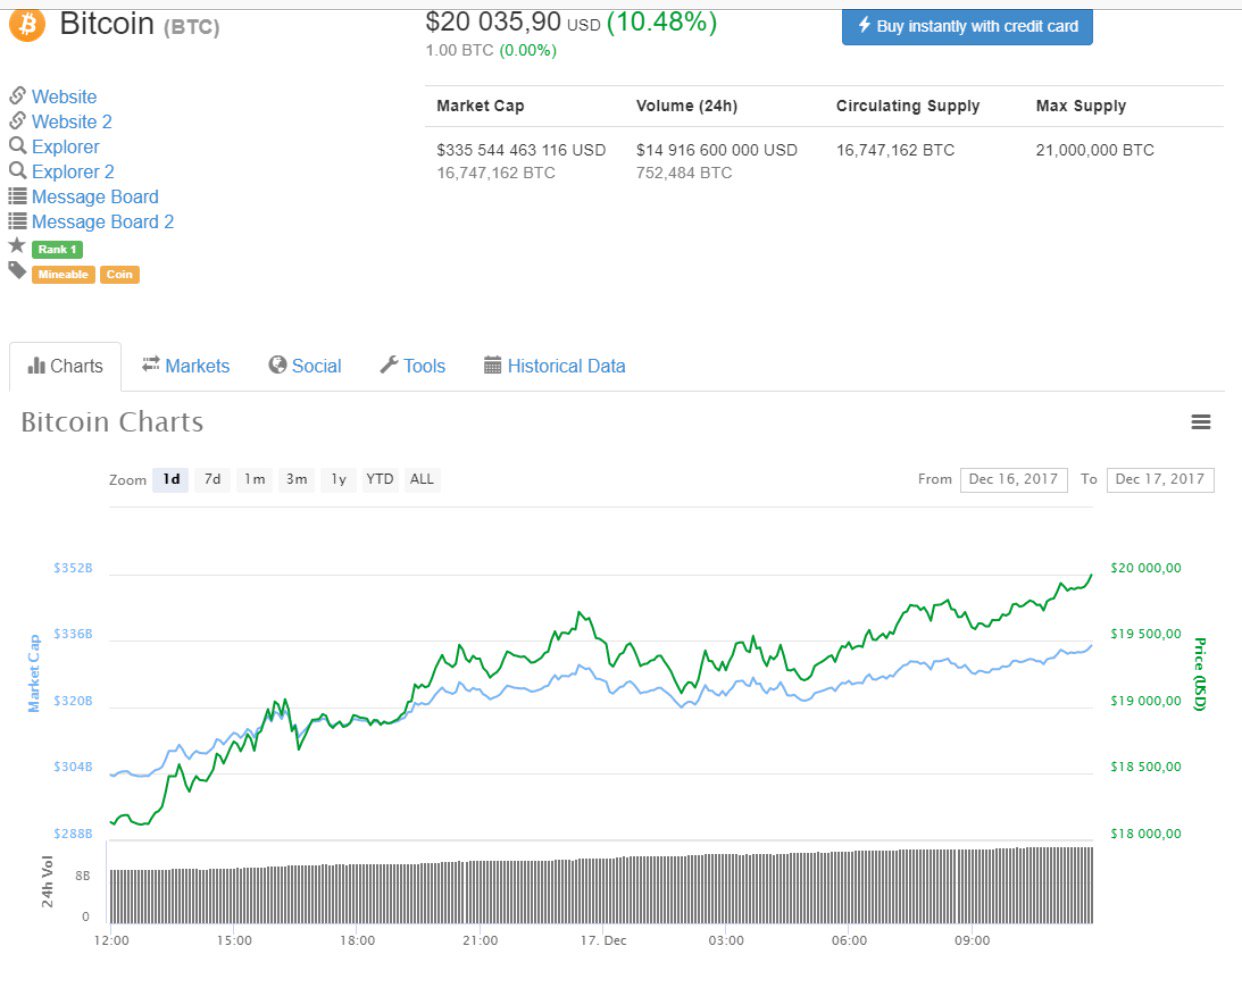Set chart zoom to YTD
1242x997 pixels.
(x=380, y=480)
